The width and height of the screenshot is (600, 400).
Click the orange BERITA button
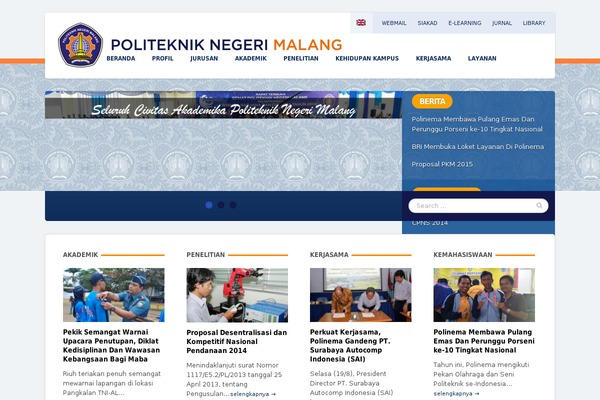(432, 101)
